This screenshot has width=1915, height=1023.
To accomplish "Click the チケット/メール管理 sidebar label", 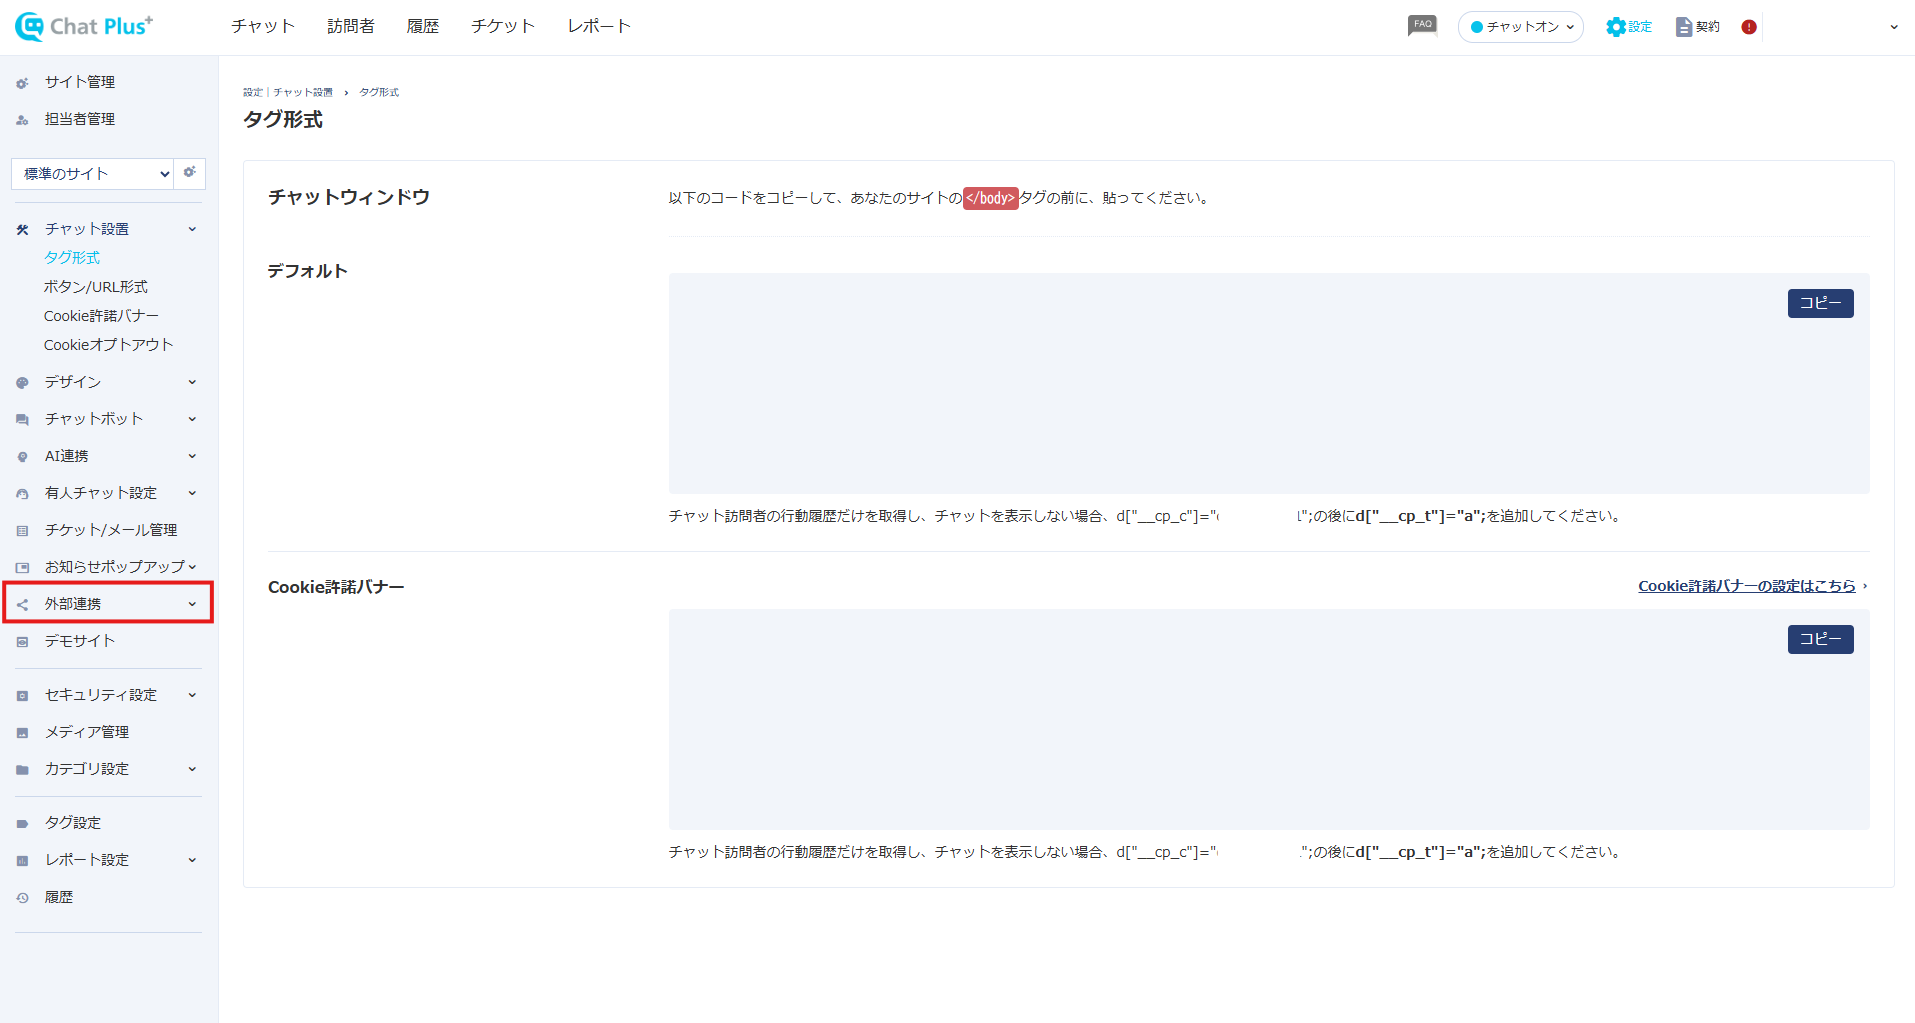I will tap(111, 530).
